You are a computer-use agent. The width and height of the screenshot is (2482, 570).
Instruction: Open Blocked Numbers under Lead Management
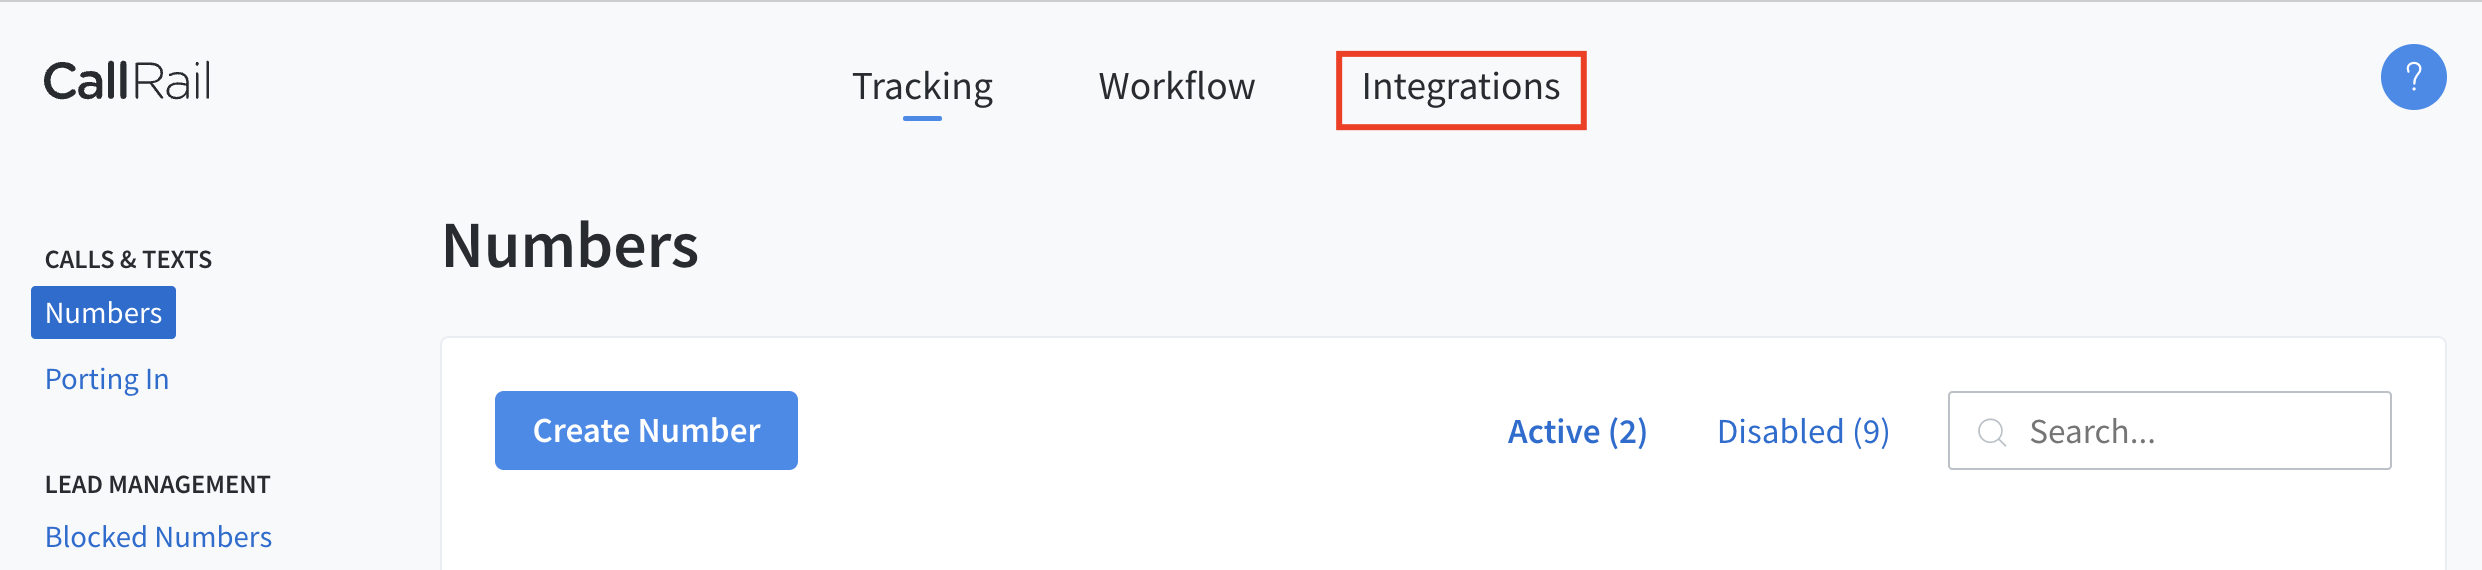pos(158,537)
